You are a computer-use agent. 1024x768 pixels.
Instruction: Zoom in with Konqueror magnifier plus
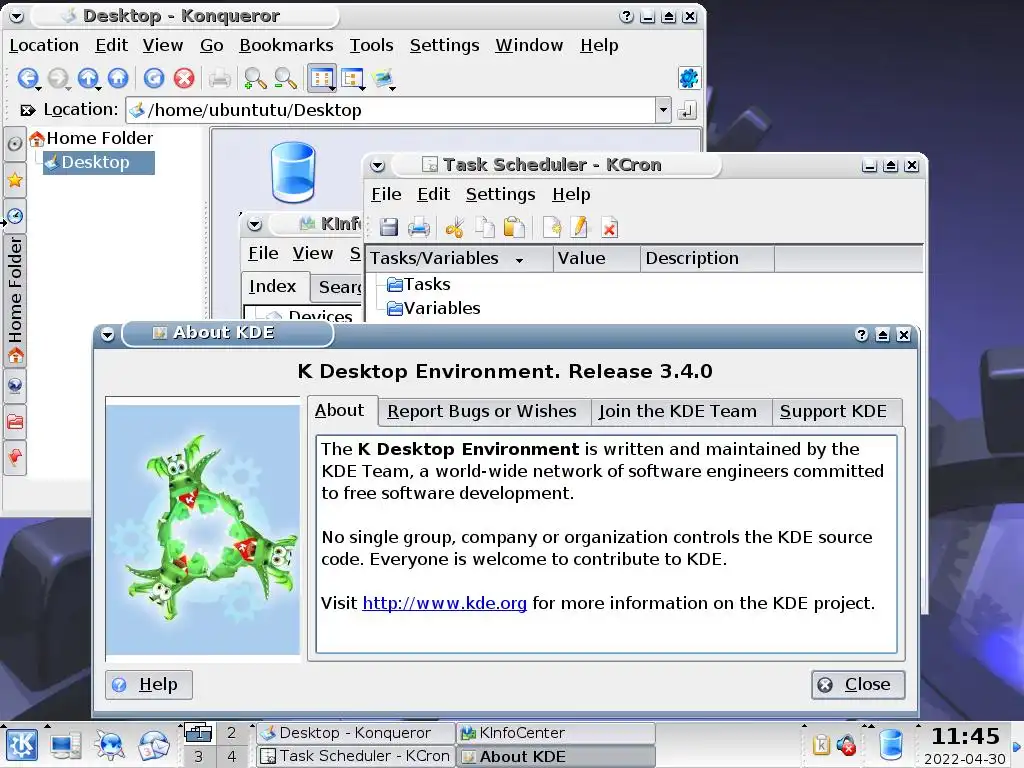(255, 78)
